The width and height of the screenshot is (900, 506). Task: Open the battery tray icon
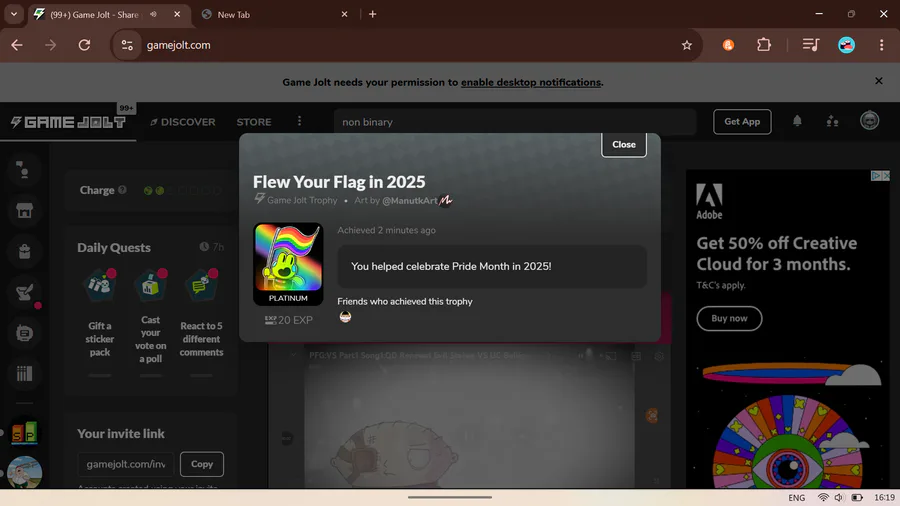[x=857, y=497]
